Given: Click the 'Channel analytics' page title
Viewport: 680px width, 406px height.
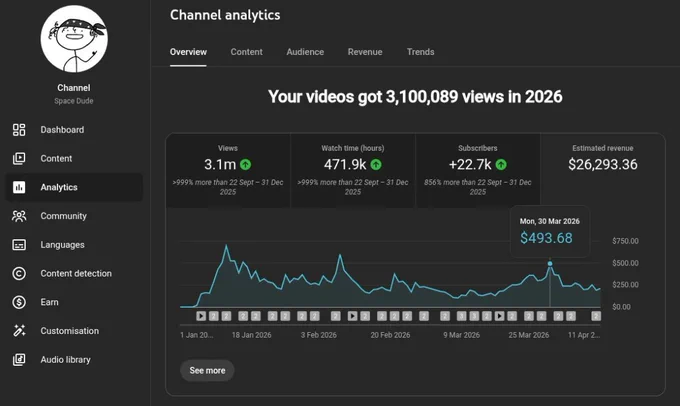Looking at the screenshot, I should coord(225,15).
